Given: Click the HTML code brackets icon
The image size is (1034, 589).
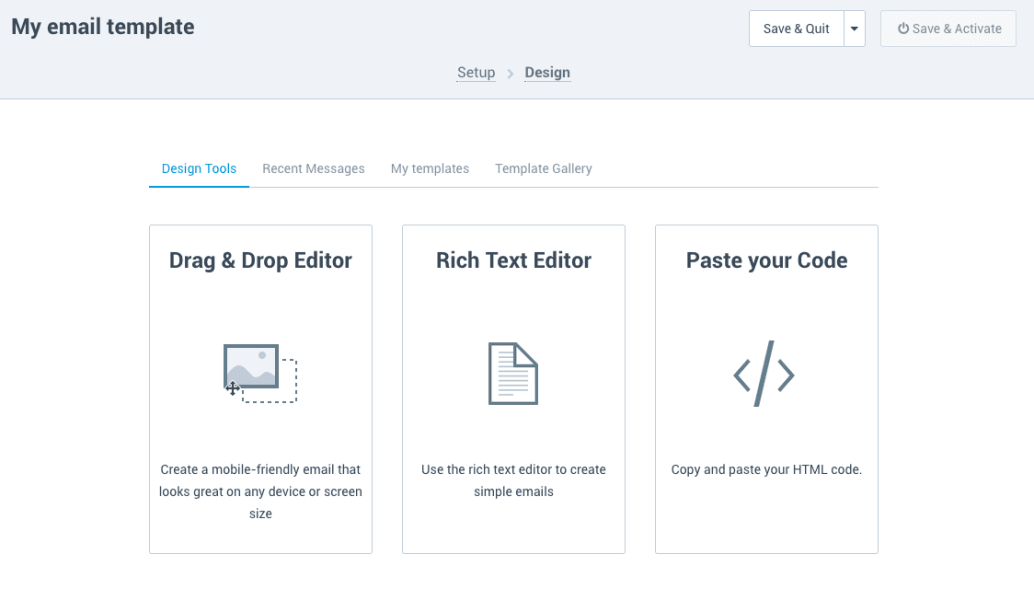Looking at the screenshot, I should [x=764, y=374].
